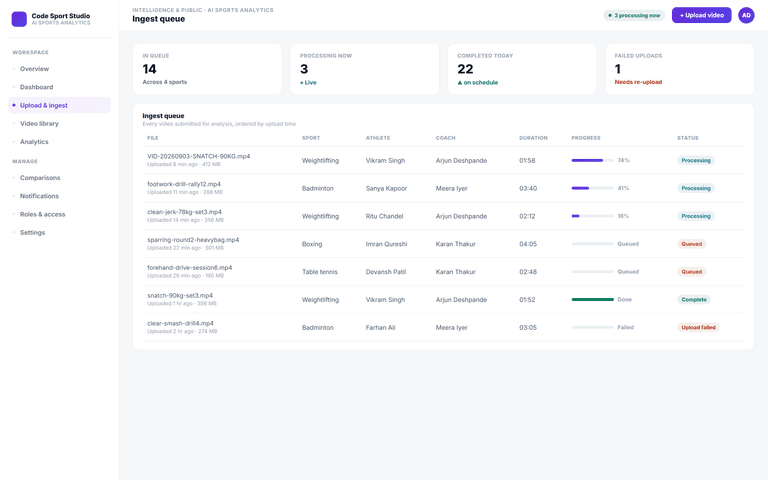The height and width of the screenshot is (480, 768).
Task: Open file footwork-drill-rally12.mp4
Action: tap(184, 184)
